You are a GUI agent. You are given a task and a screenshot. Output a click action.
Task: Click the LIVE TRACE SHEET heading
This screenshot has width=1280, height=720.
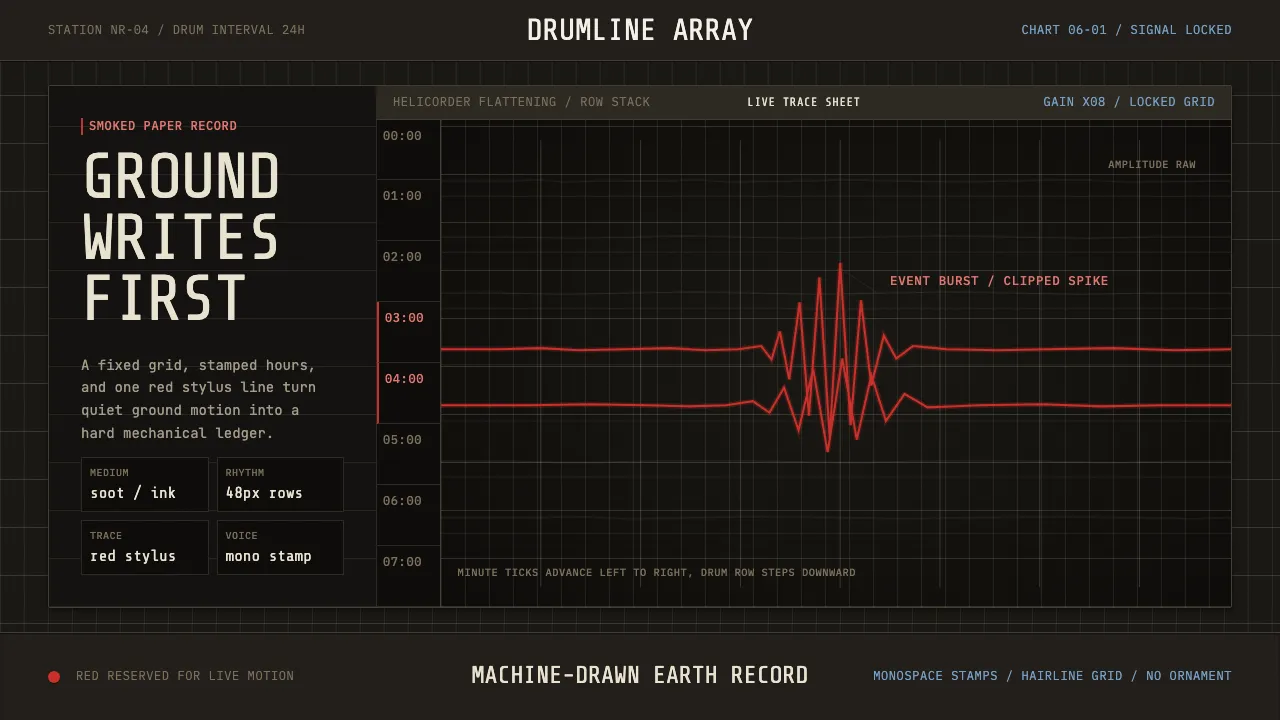[x=803, y=102]
